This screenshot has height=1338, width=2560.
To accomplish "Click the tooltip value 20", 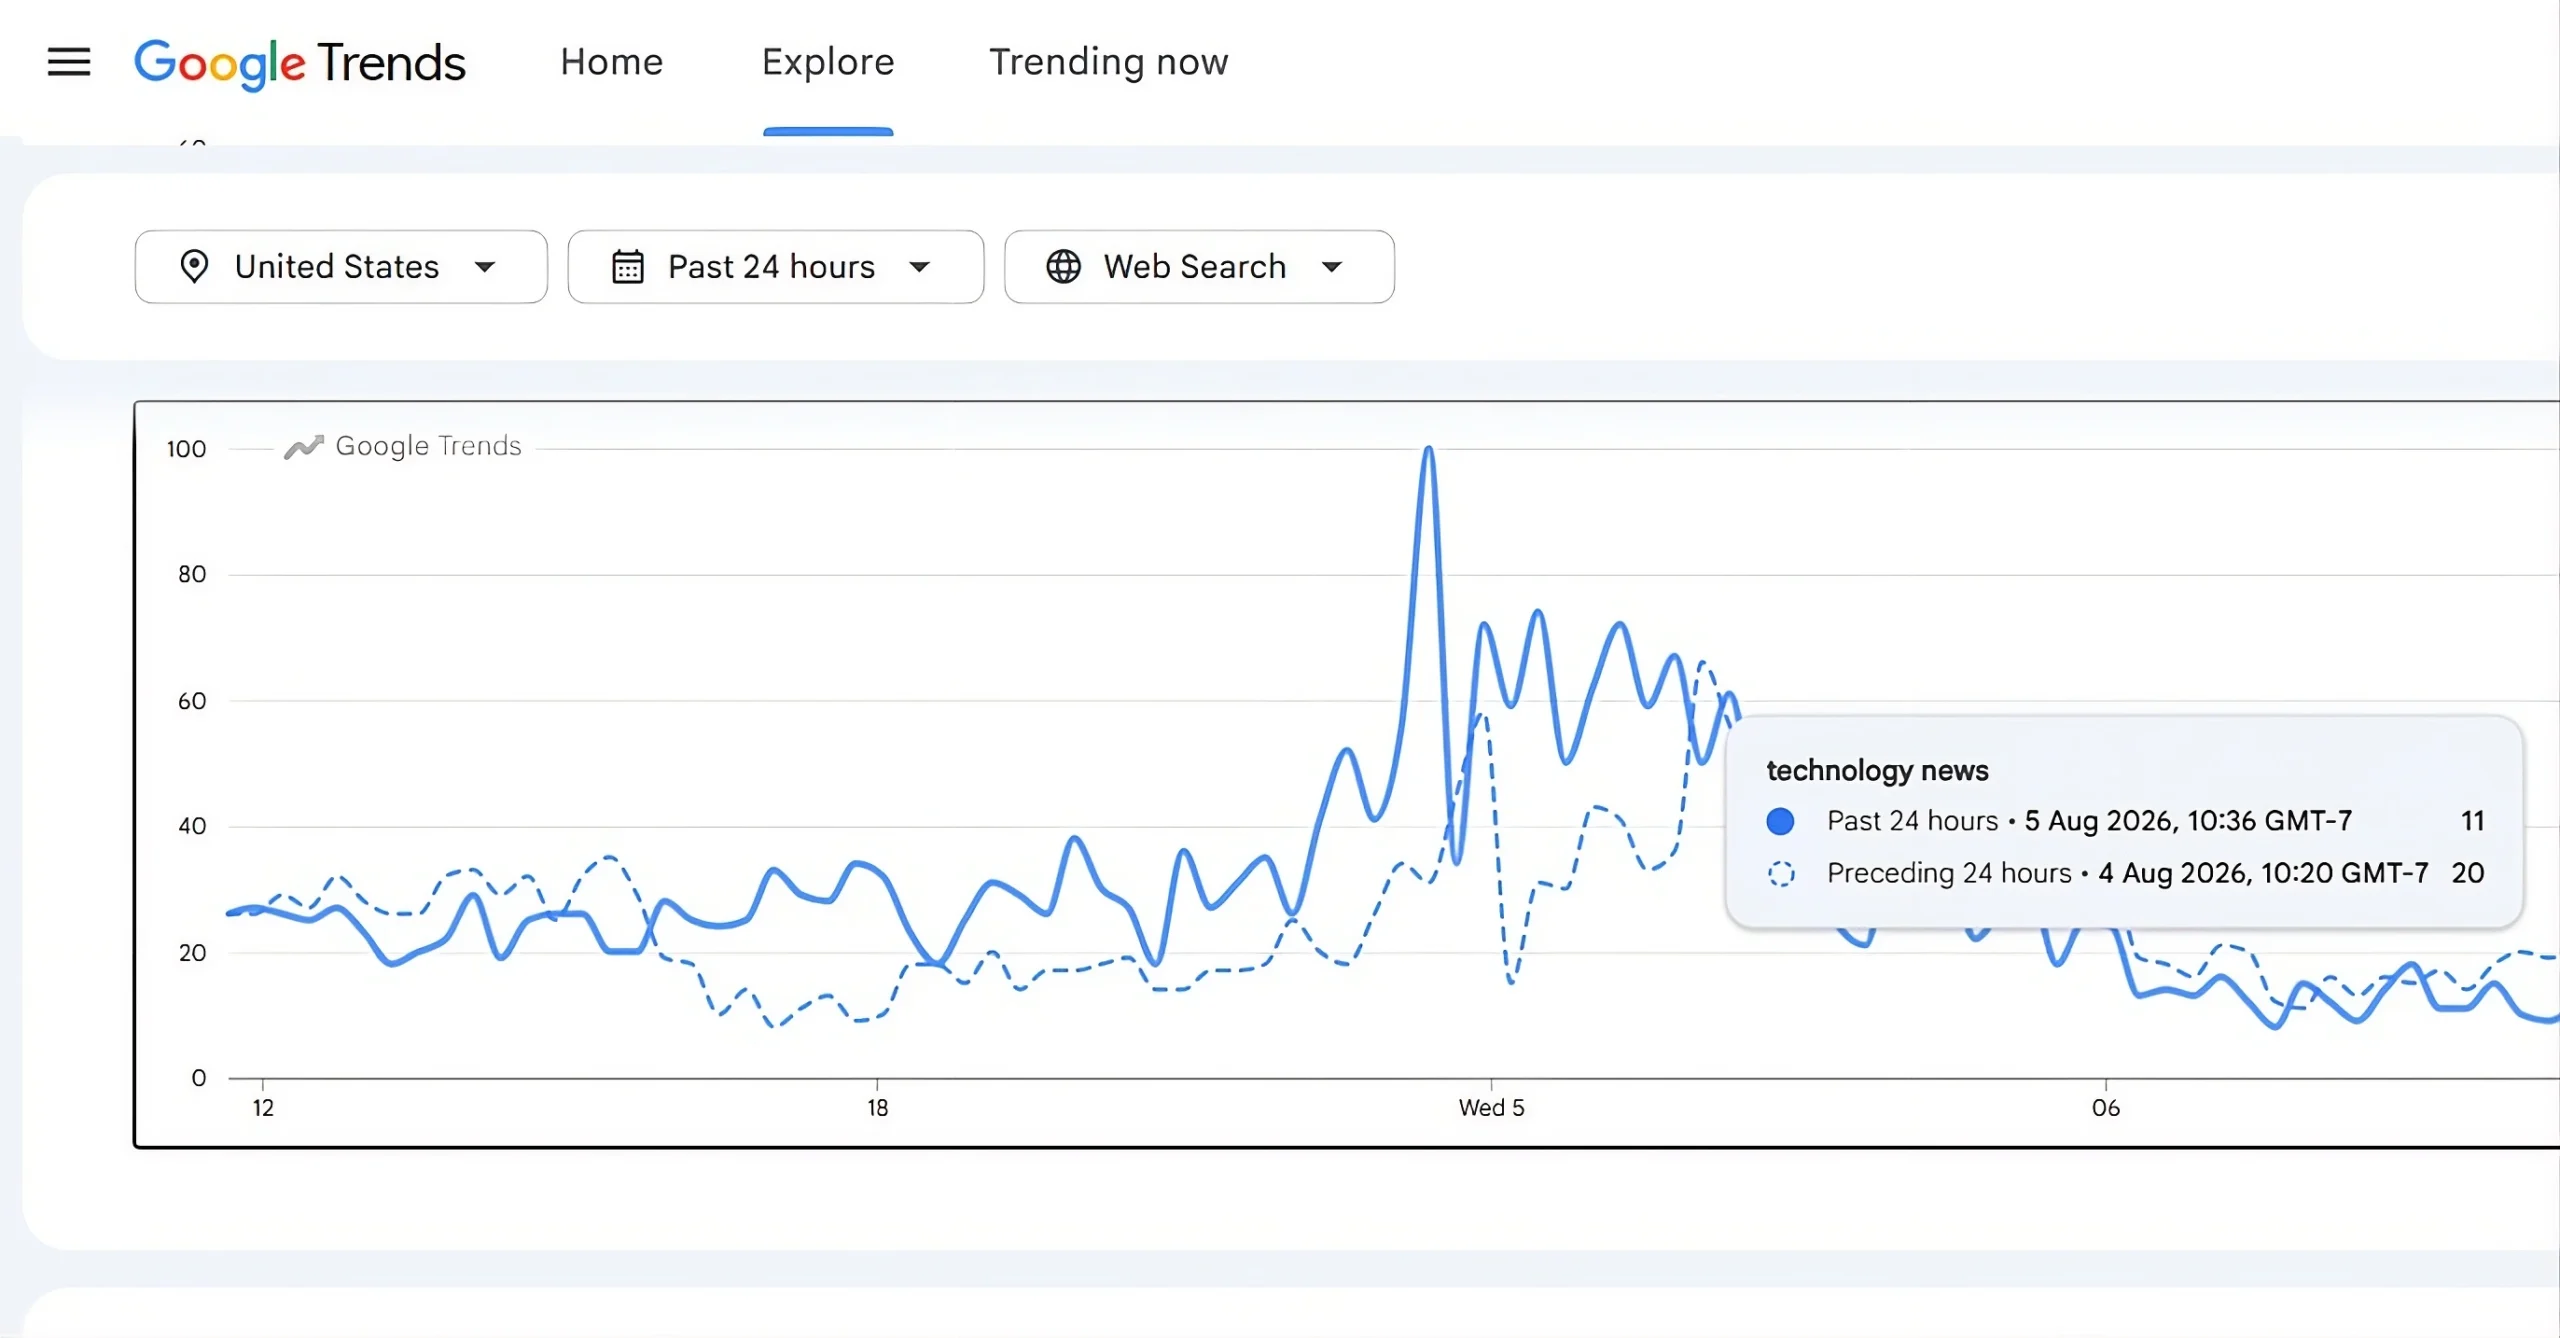I will pyautogui.click(x=2468, y=873).
